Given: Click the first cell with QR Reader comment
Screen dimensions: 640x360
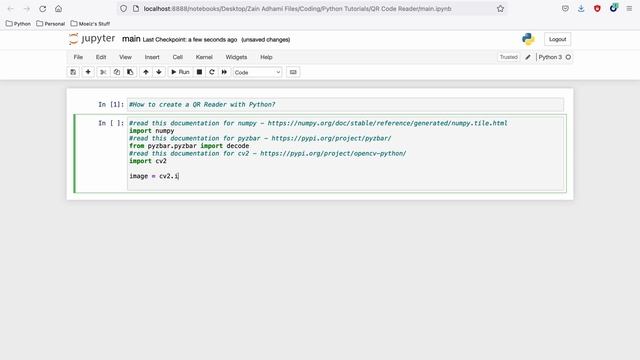Looking at the screenshot, I should [345, 104].
